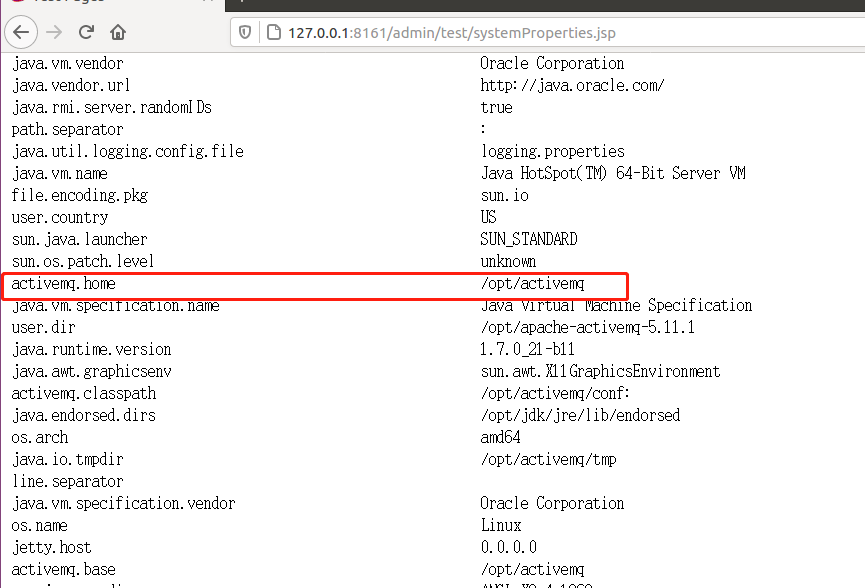Open the tracking protection shield icon
Image resolution: width=865 pixels, height=588 pixels.
point(246,33)
